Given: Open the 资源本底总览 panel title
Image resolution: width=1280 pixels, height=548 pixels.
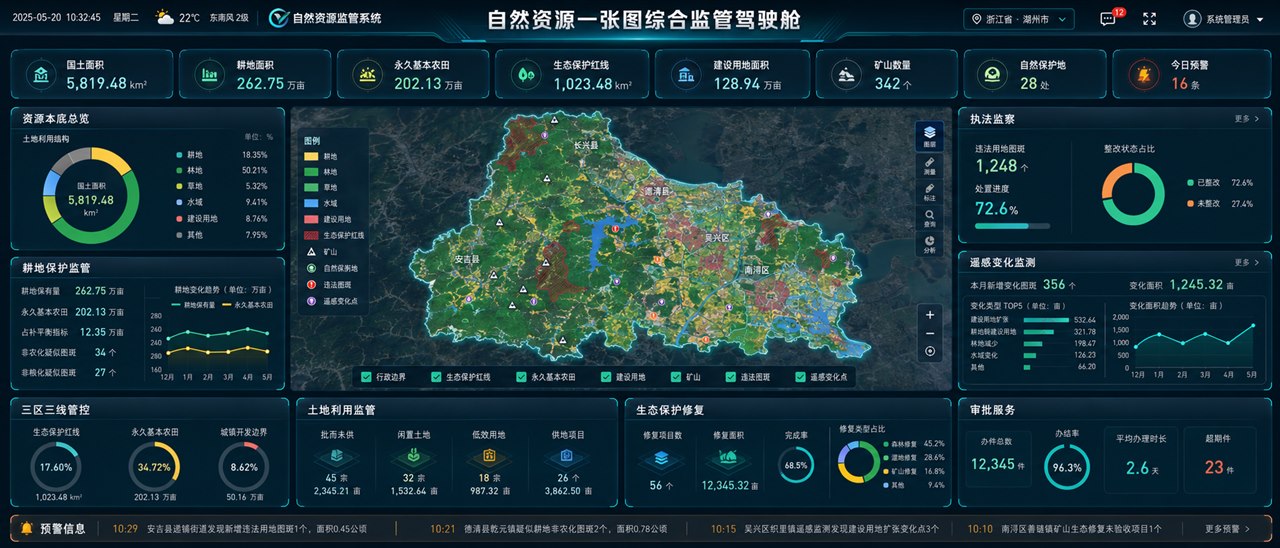Looking at the screenshot, I should (54, 118).
